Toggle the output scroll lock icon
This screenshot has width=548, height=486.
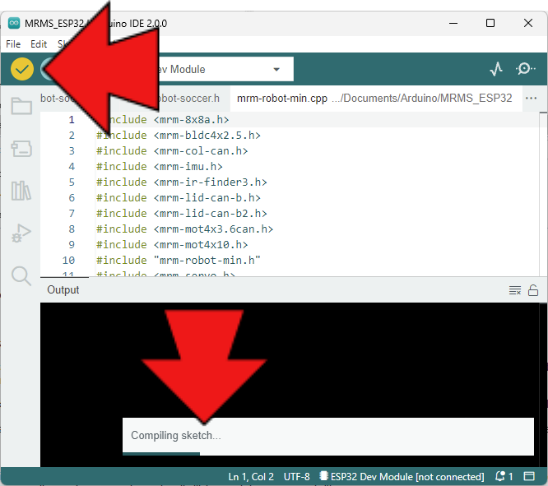(x=533, y=290)
